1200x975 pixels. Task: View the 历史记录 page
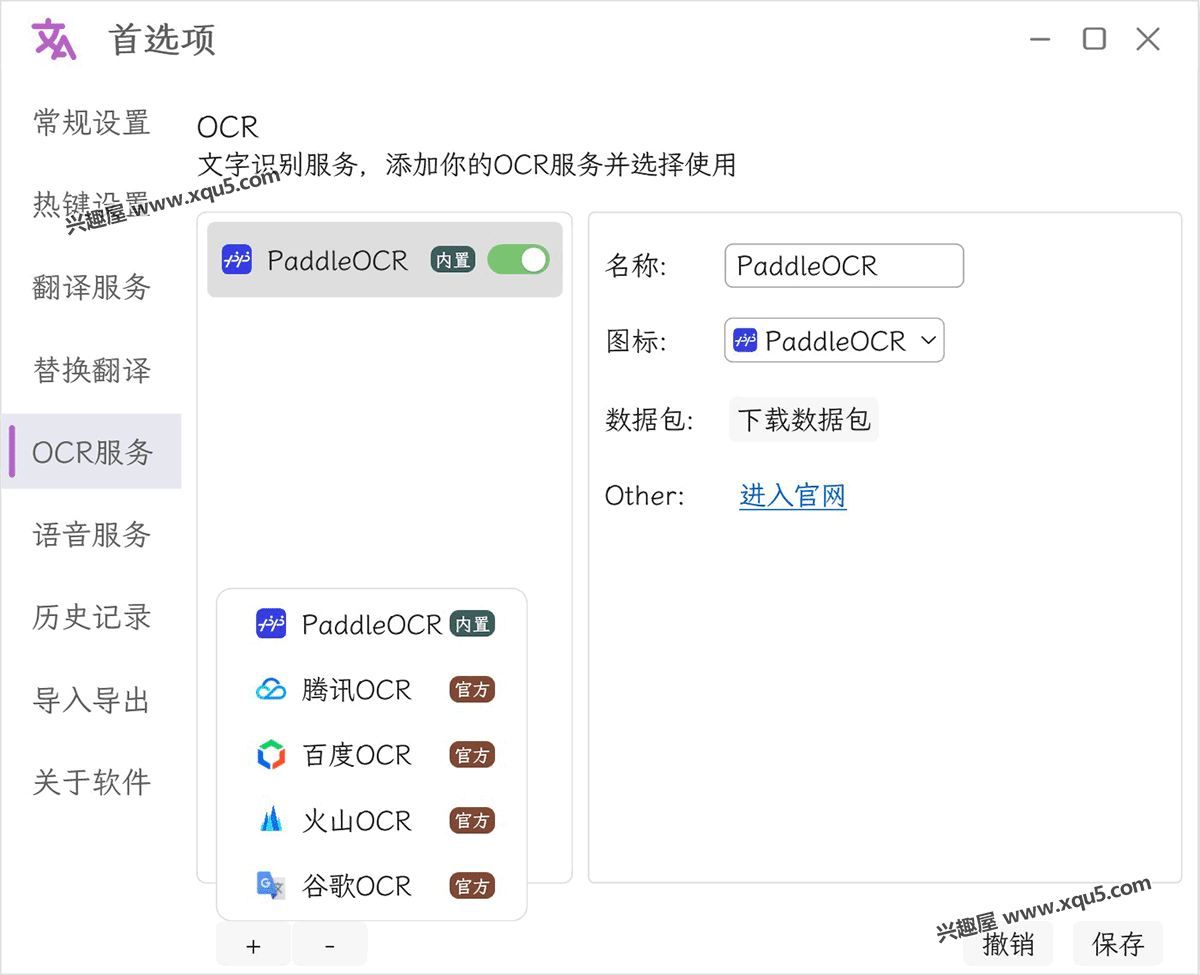(91, 617)
